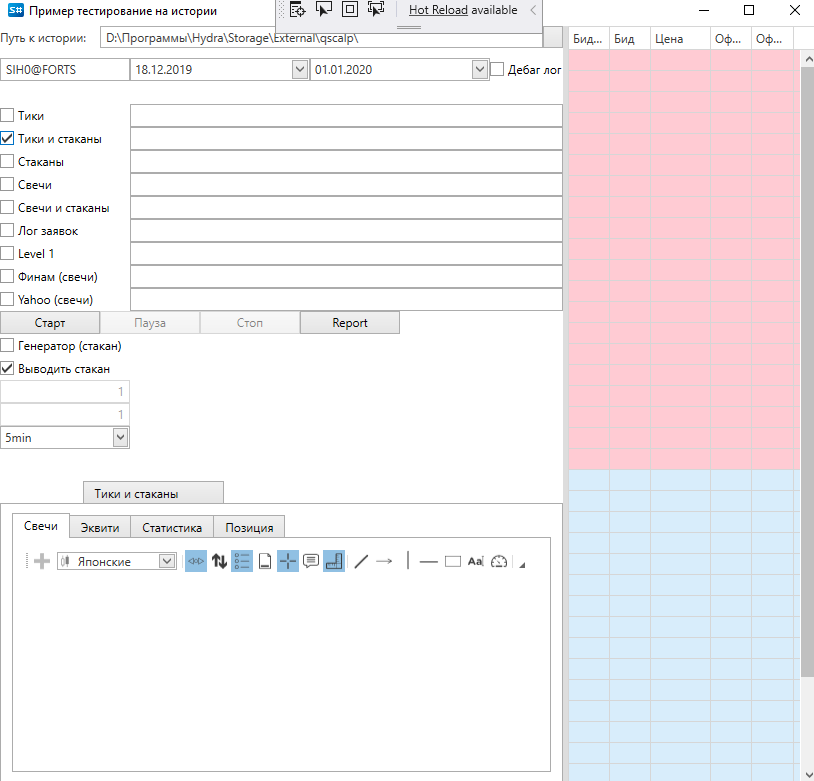Uncheck the Выводить стакан checkbox
Viewport: 814px width, 781px height.
(x=8, y=368)
